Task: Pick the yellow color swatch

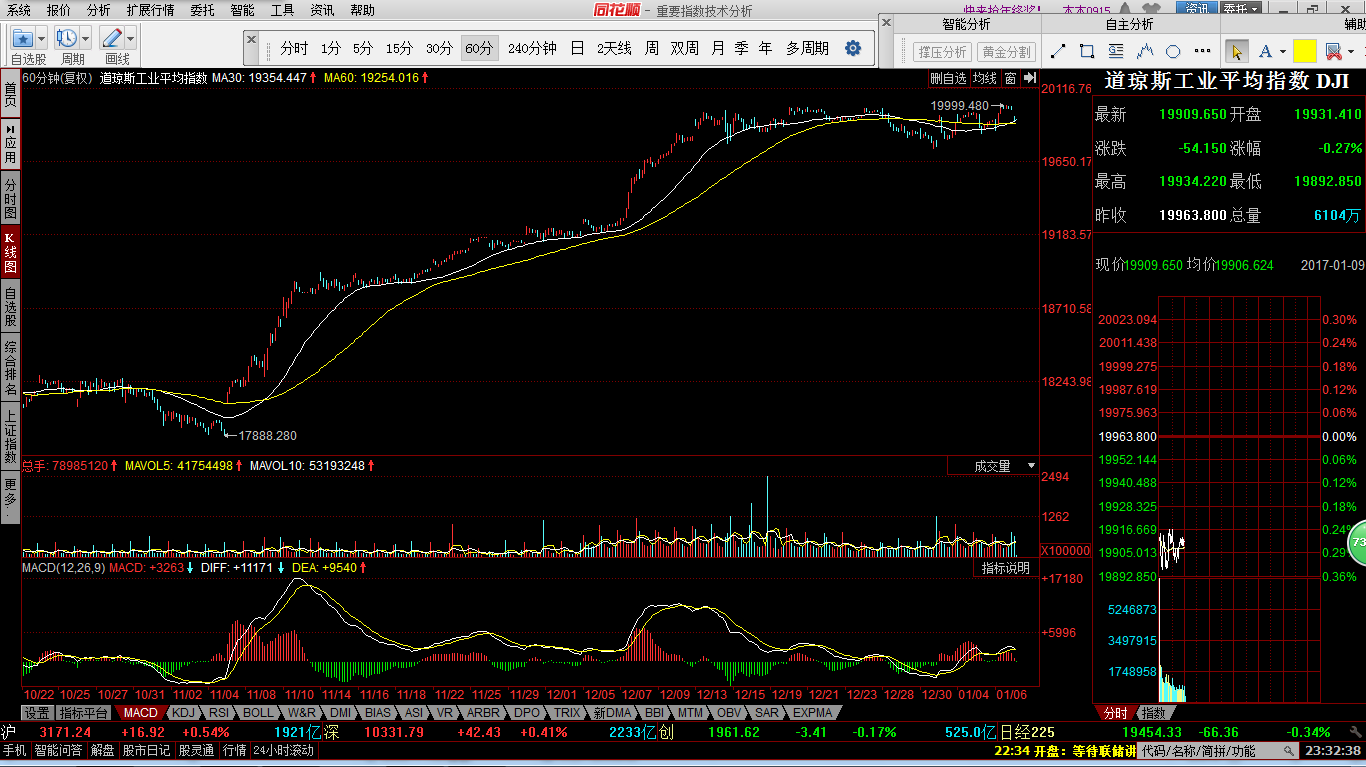Action: tap(1304, 51)
